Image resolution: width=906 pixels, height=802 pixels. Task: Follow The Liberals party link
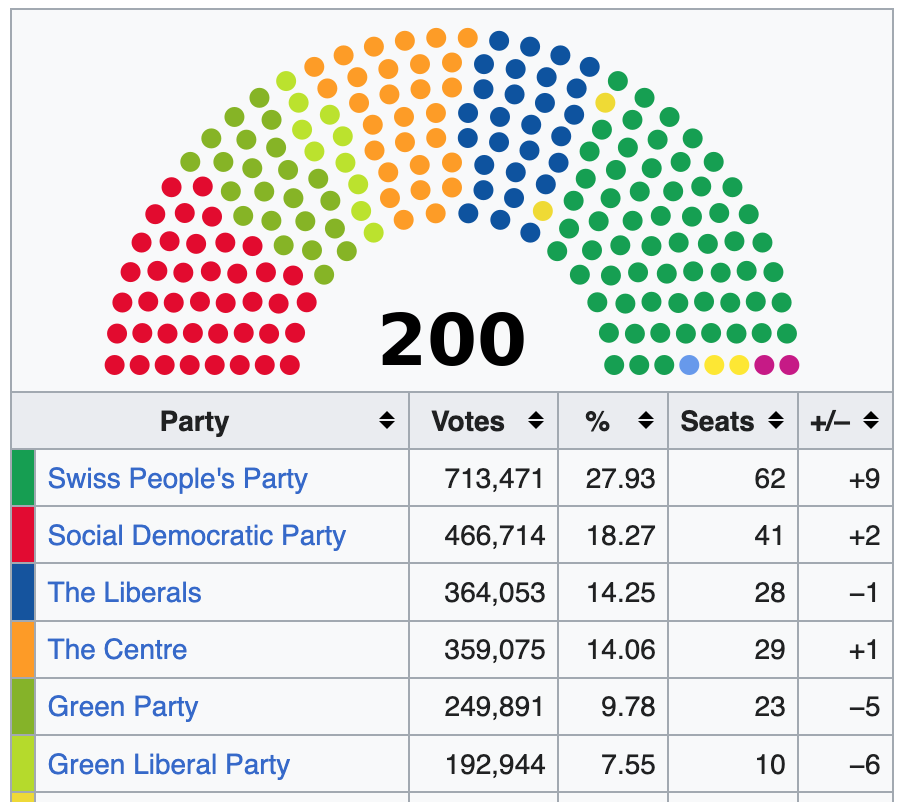(x=124, y=592)
